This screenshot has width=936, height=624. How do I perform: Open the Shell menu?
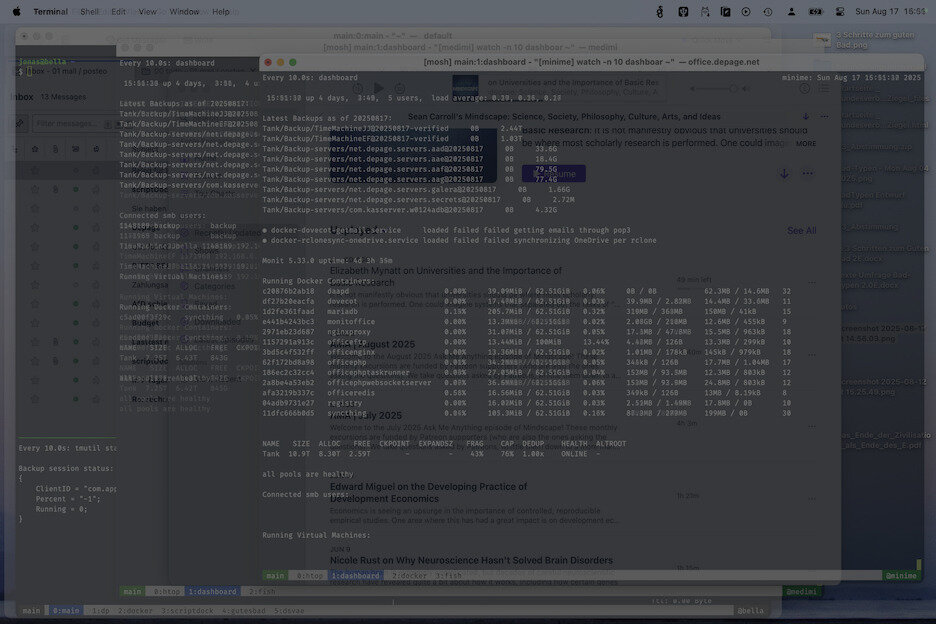coord(90,11)
